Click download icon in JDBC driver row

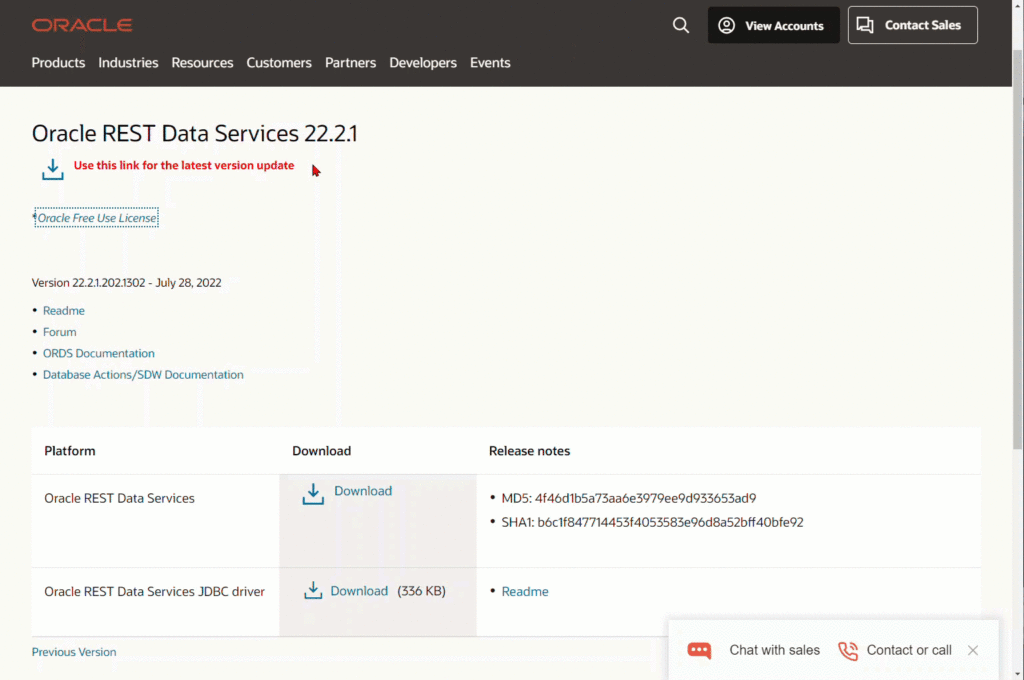(313, 591)
